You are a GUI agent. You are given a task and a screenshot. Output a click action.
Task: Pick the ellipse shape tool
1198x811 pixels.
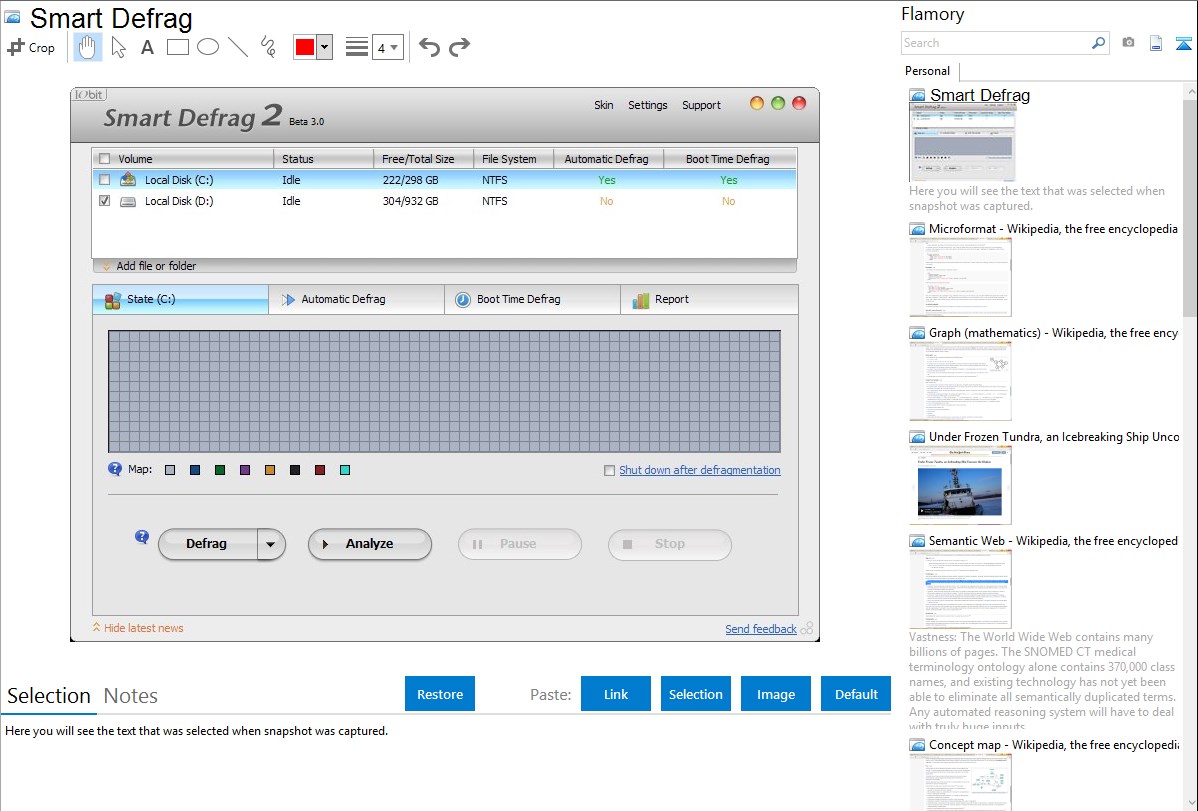[208, 47]
